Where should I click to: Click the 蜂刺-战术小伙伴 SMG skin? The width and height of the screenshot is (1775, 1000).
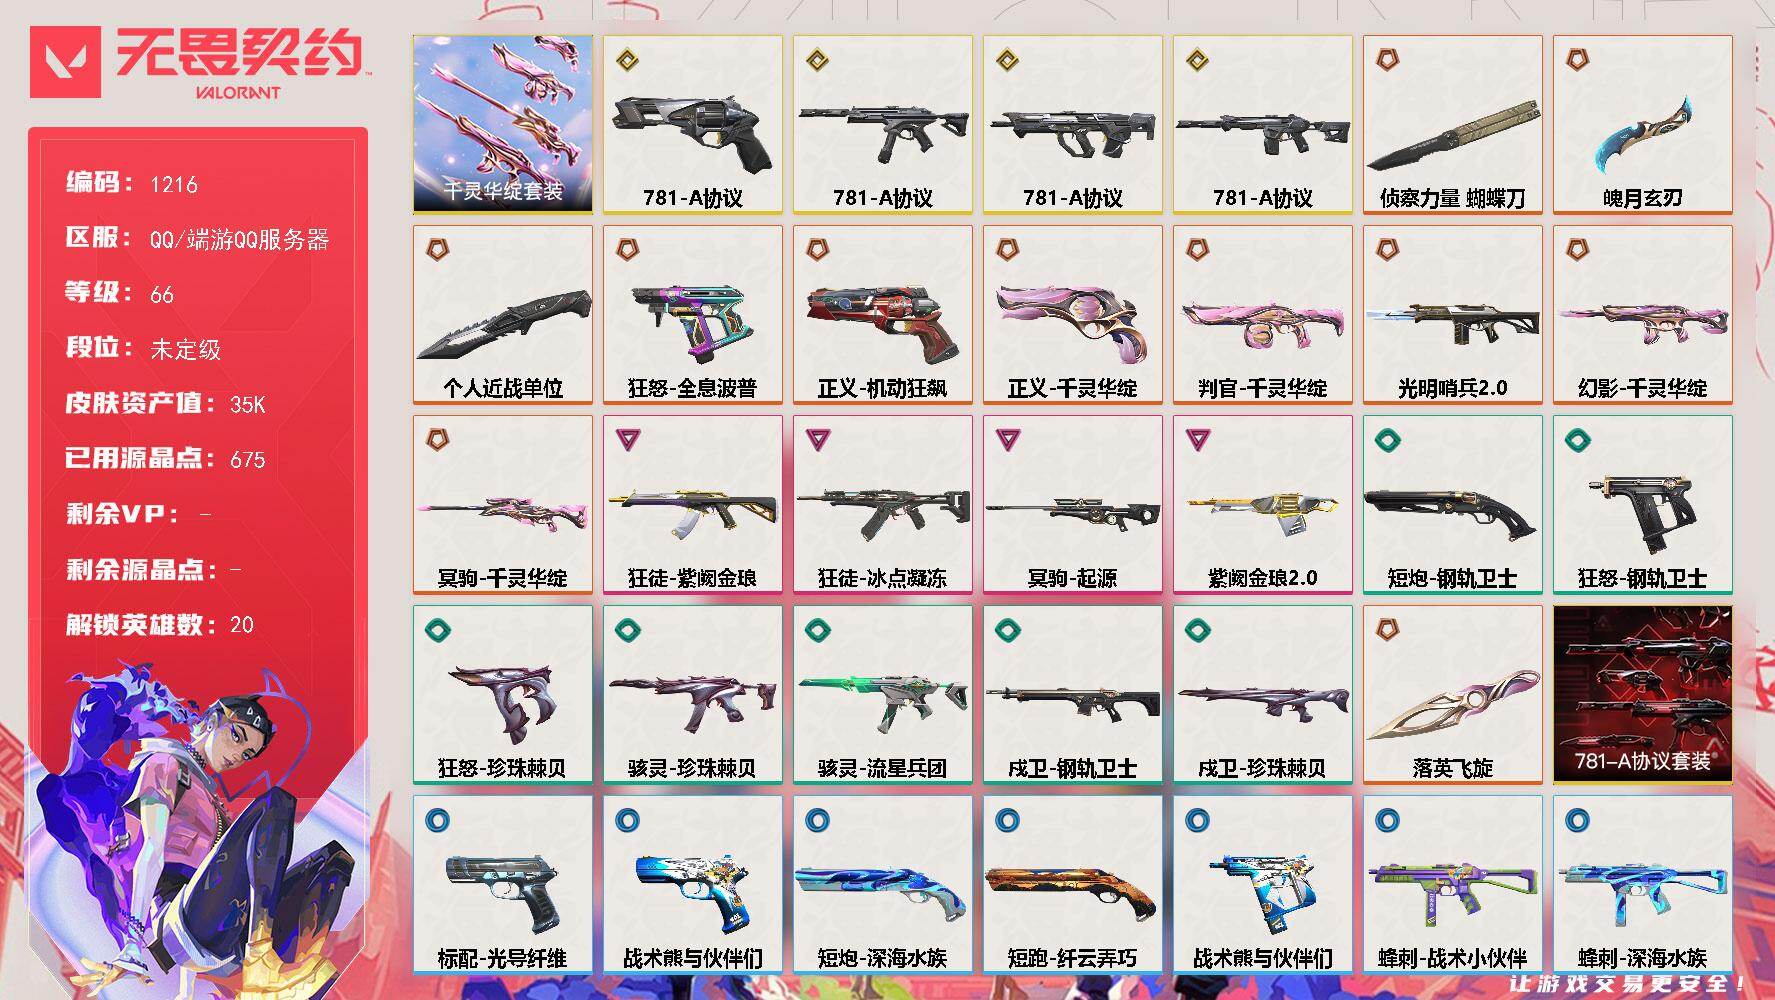(x=1453, y=885)
